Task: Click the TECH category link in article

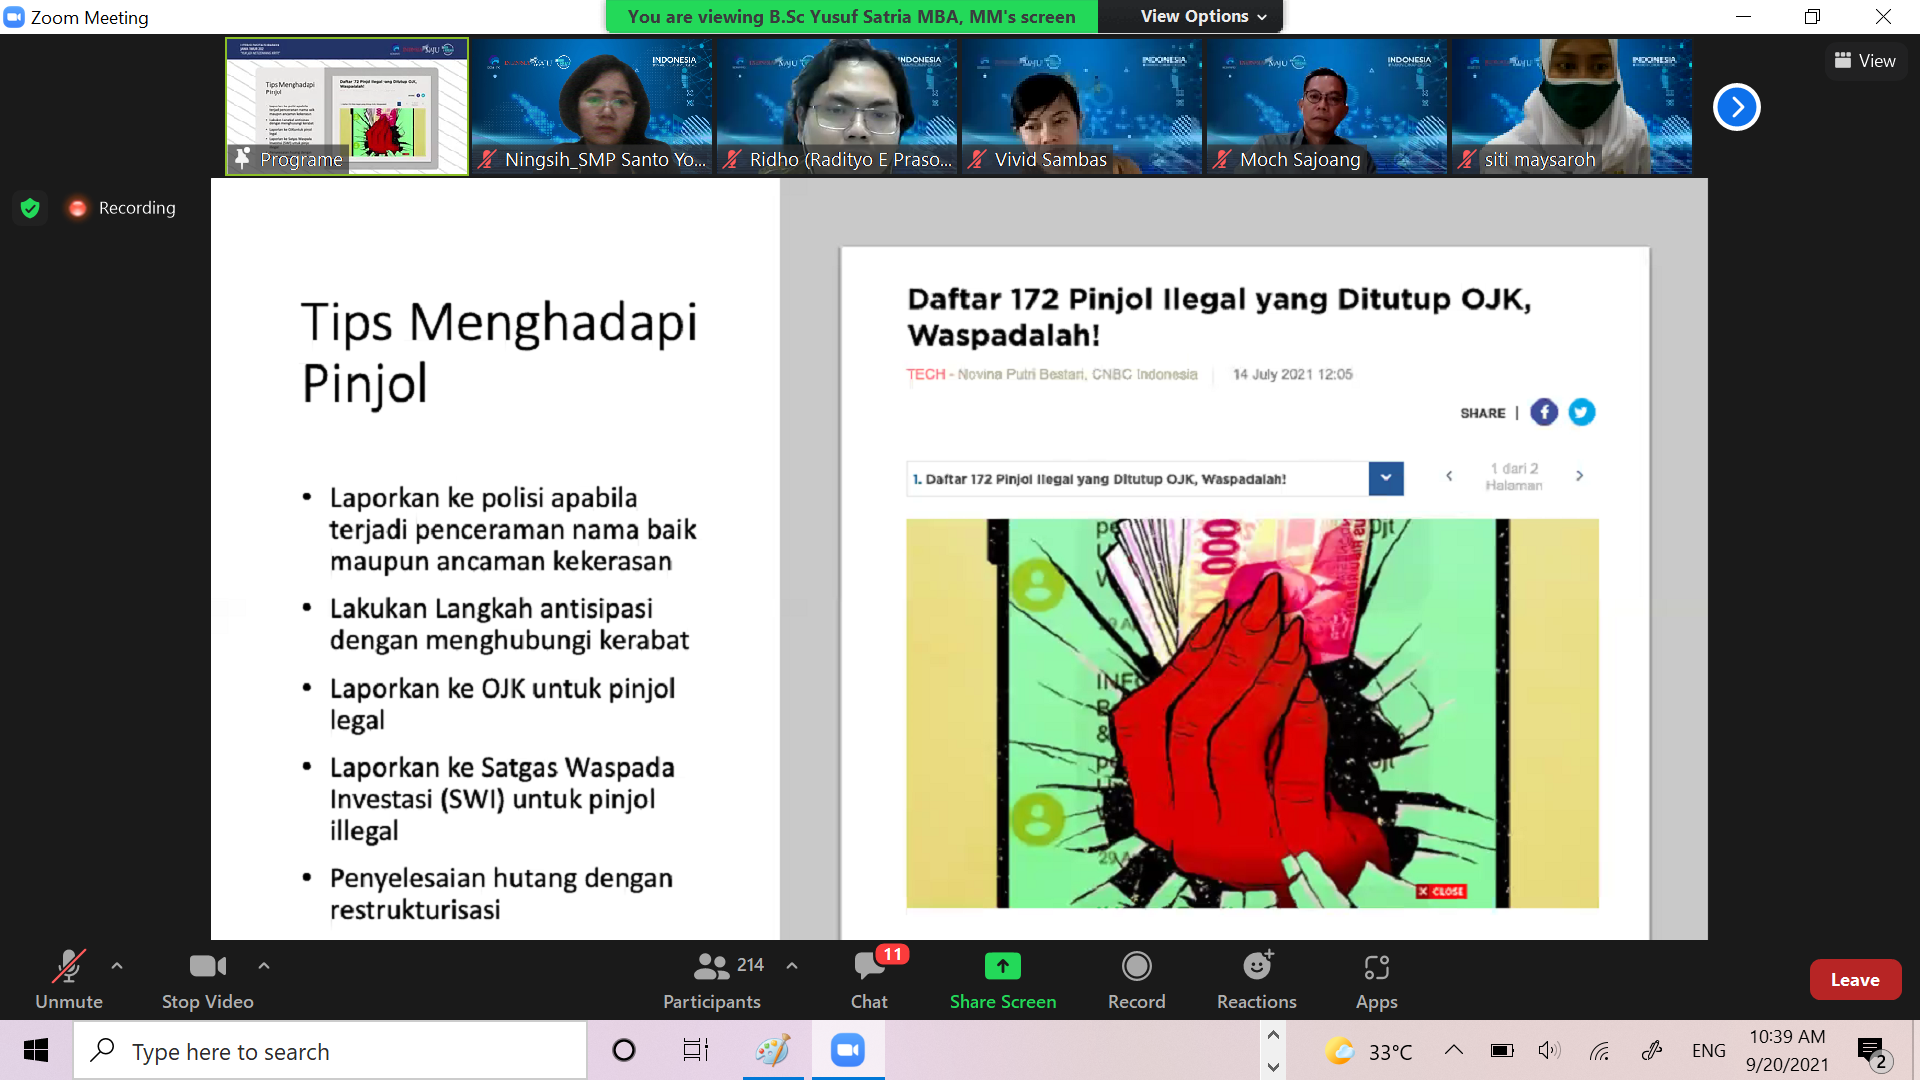Action: pyautogui.click(x=926, y=374)
